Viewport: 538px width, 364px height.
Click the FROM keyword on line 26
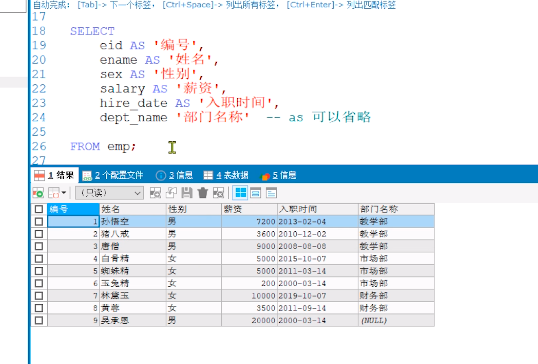[x=85, y=146]
